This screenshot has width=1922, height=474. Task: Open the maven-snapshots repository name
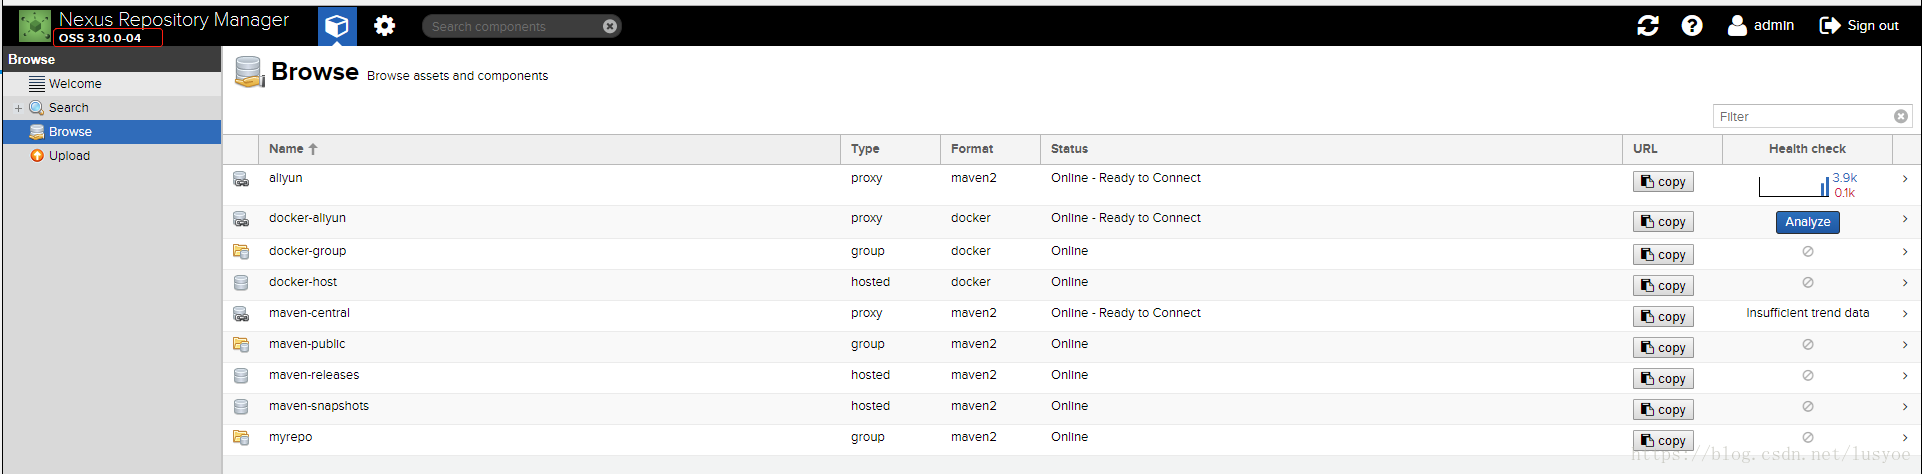[x=318, y=406]
